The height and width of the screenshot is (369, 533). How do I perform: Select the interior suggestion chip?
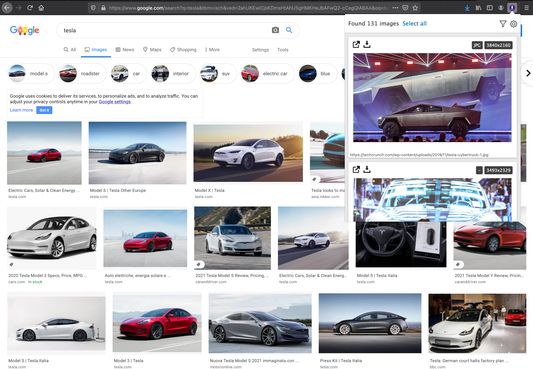(172, 73)
